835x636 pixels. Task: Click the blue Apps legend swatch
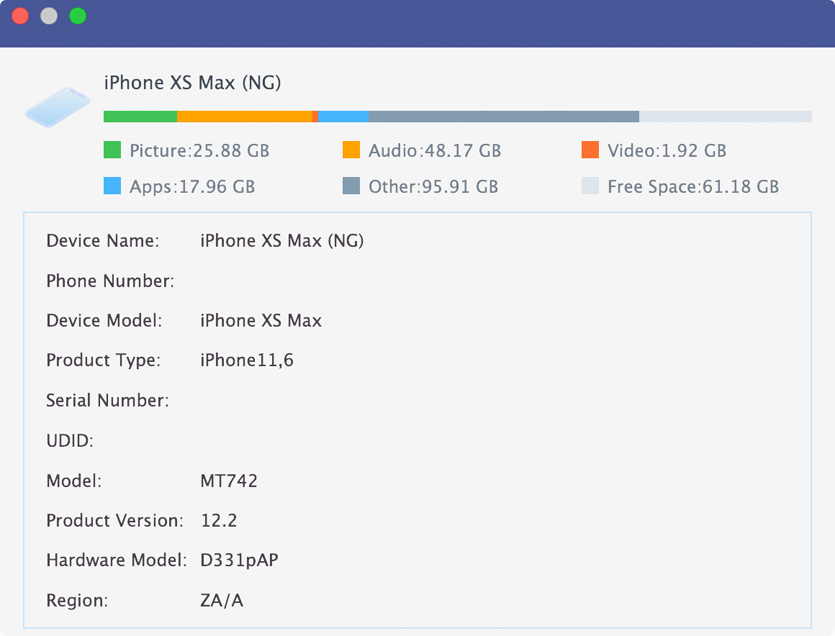click(112, 186)
